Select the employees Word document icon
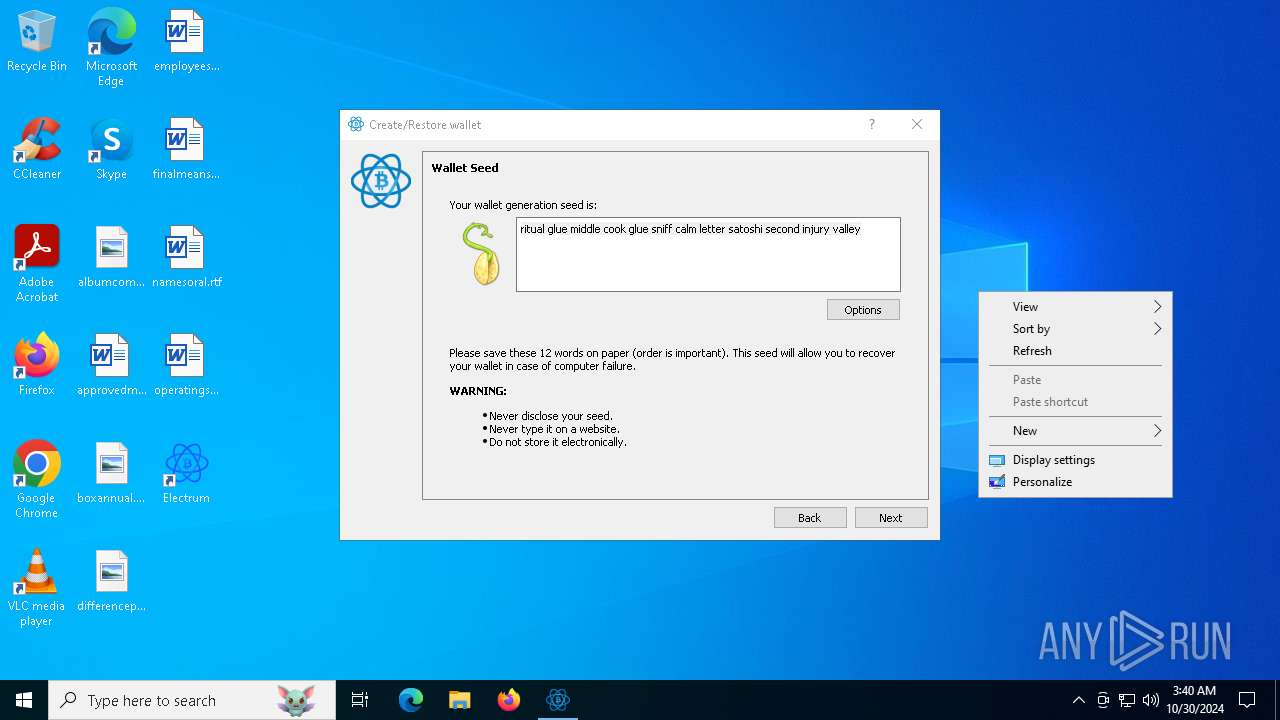Image resolution: width=1280 pixels, height=720 pixels. (186, 41)
